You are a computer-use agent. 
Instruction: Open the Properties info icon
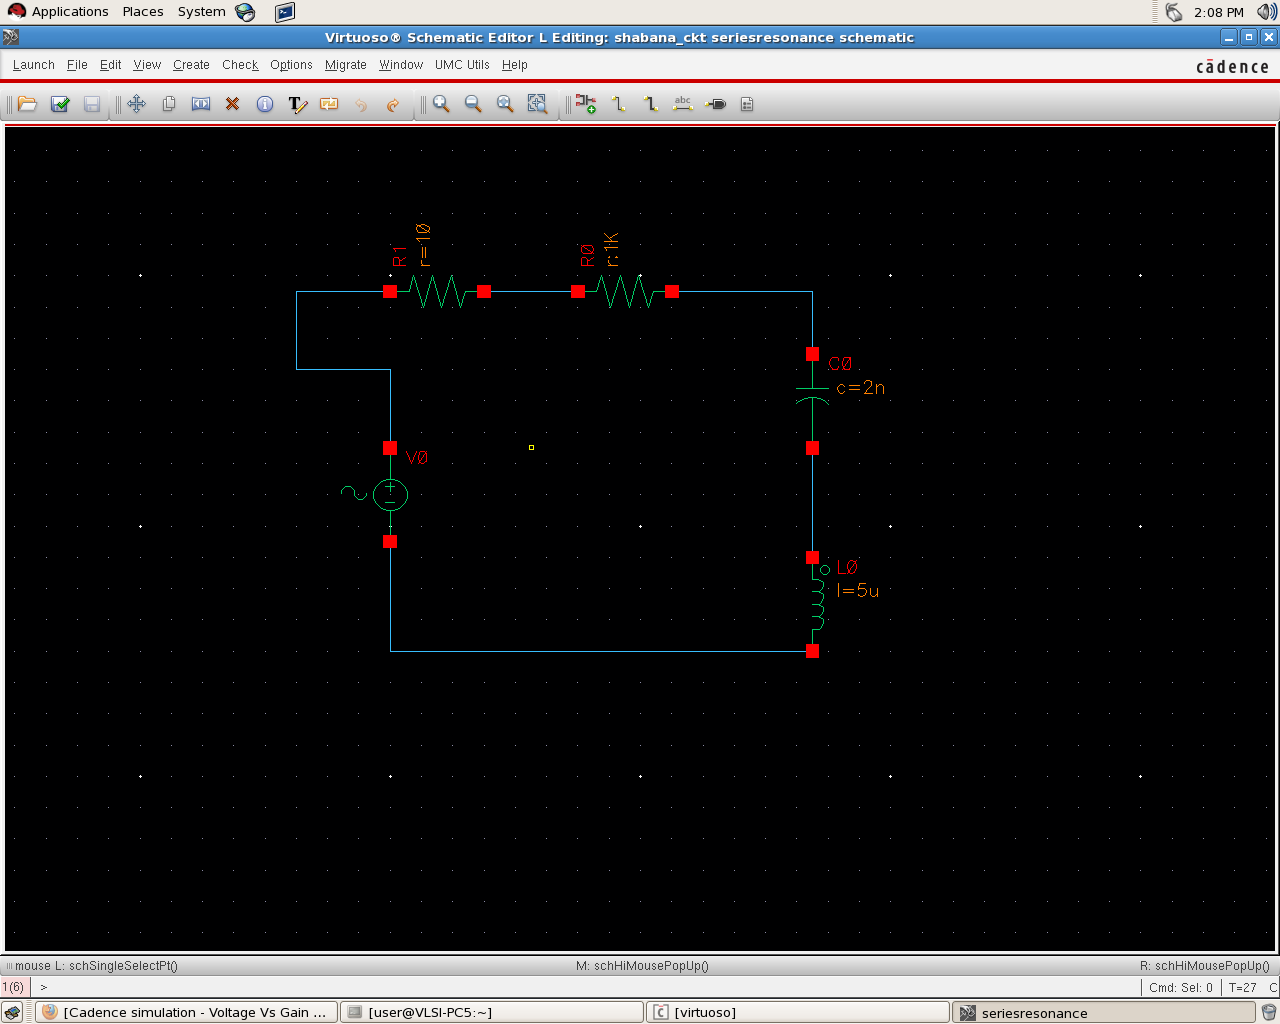point(265,104)
